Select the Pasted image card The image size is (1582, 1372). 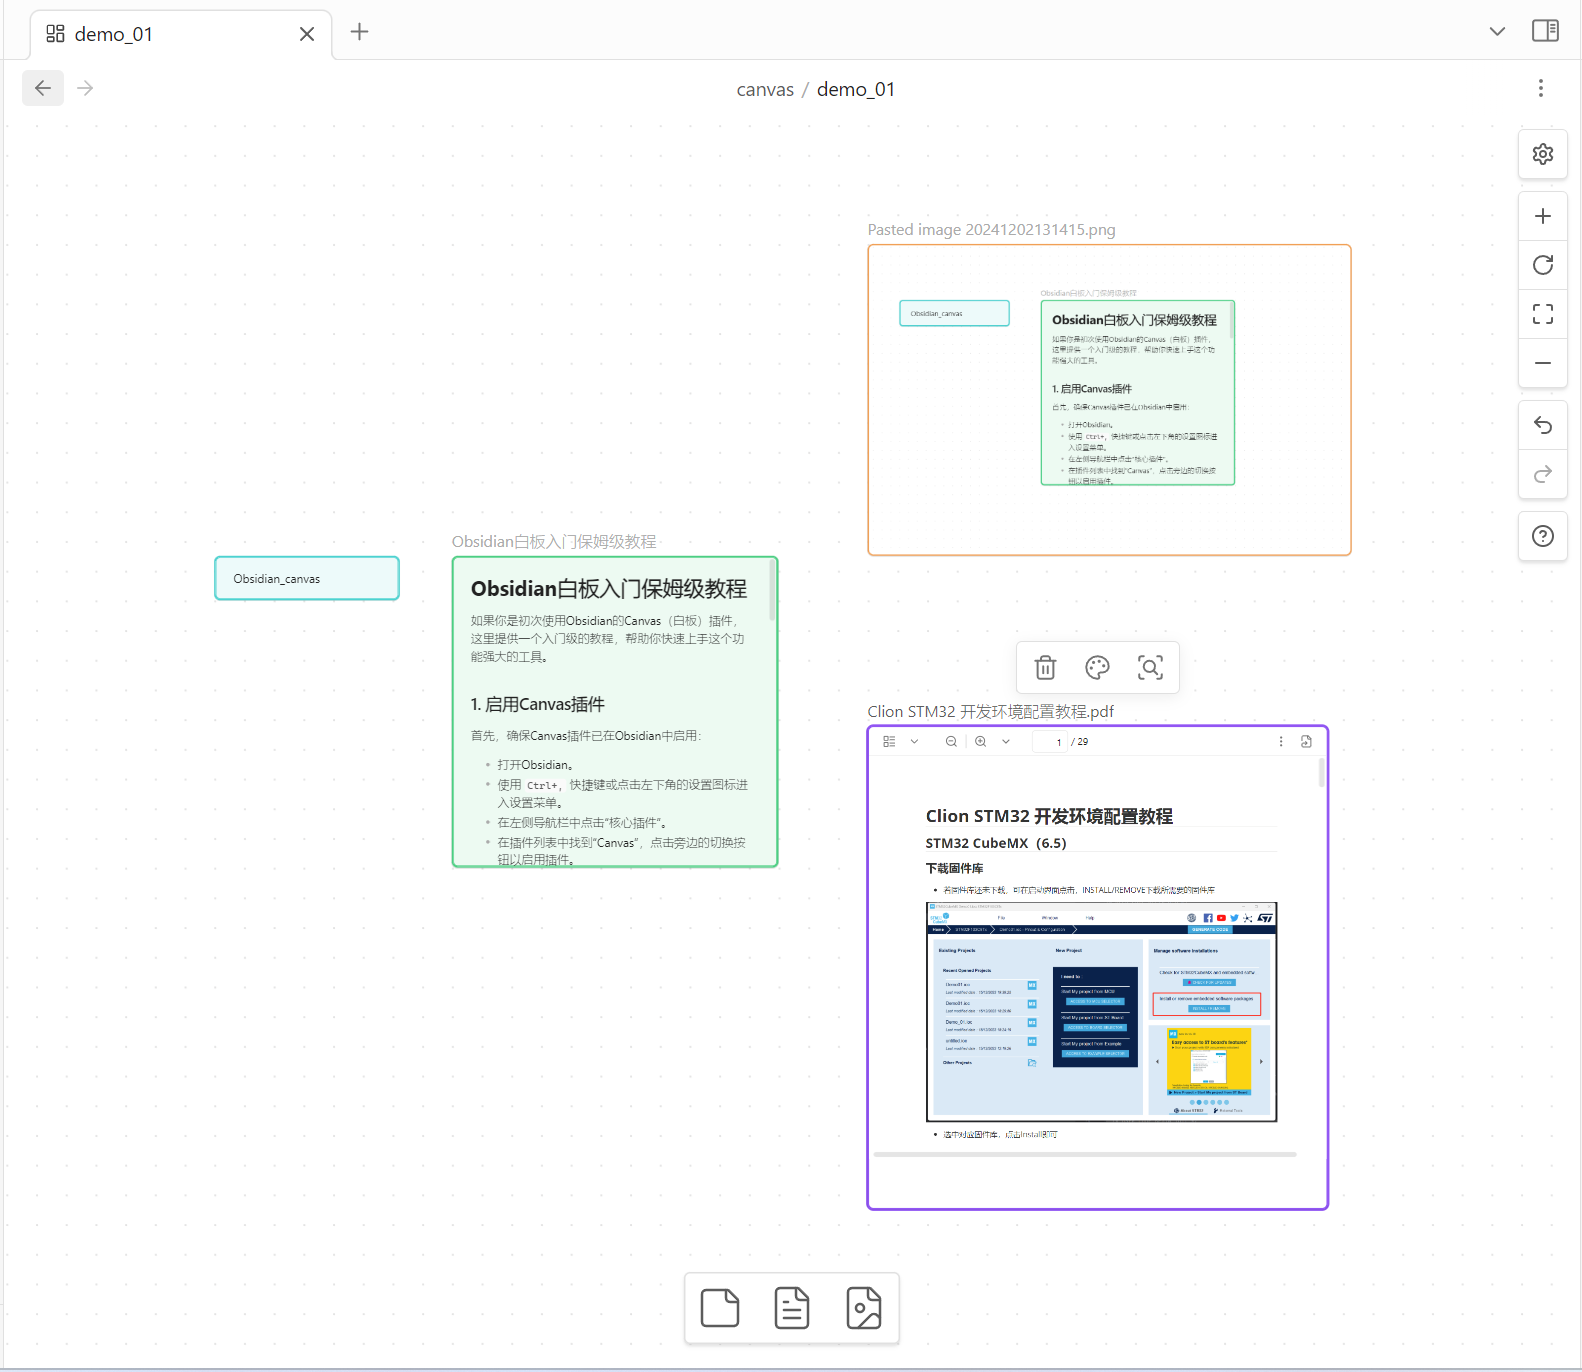click(x=1109, y=400)
